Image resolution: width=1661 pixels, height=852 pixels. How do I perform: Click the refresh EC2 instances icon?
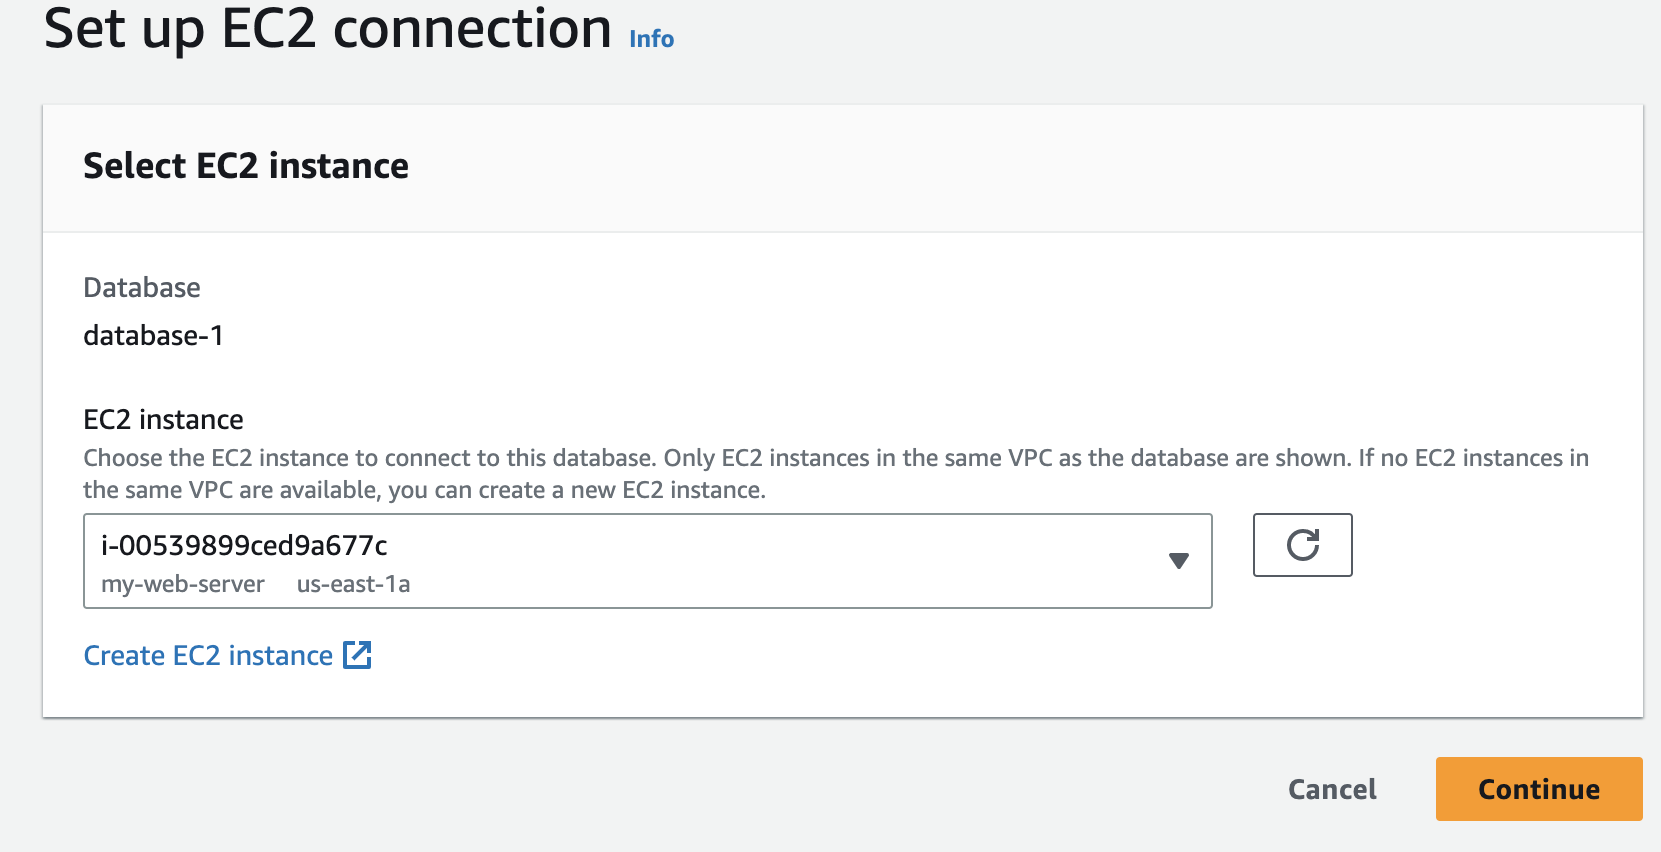point(1302,545)
